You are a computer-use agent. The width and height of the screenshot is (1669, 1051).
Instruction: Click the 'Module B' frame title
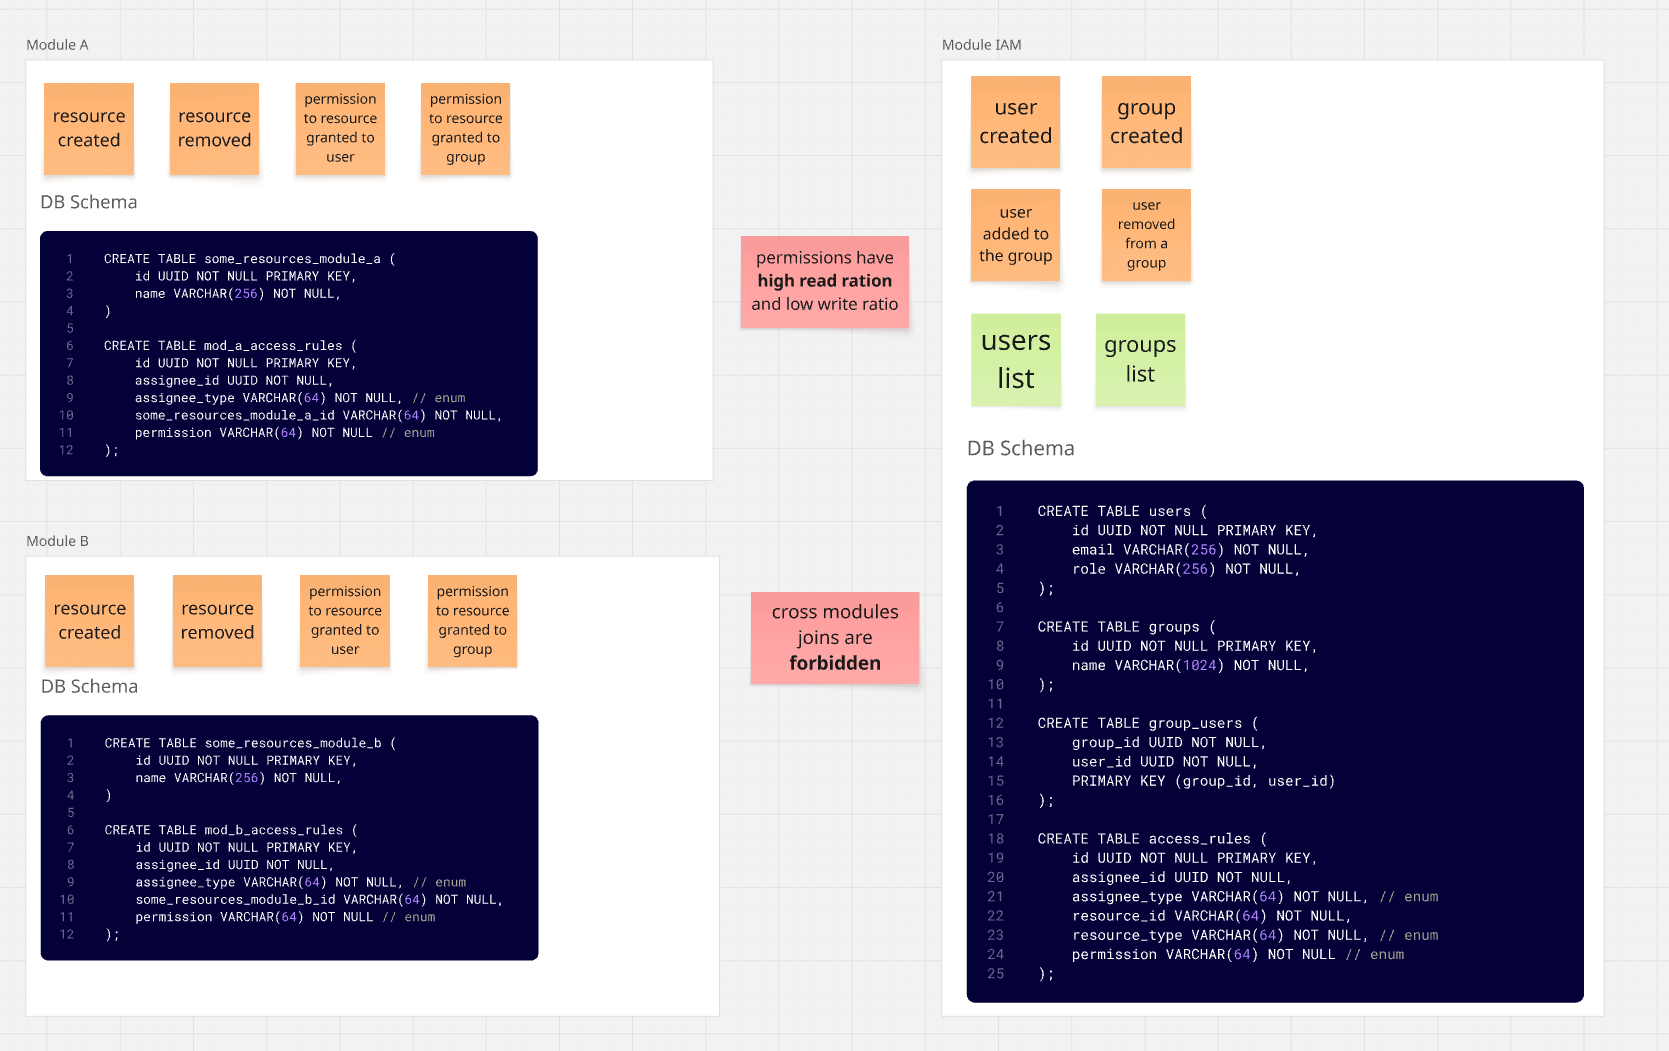[x=57, y=541]
